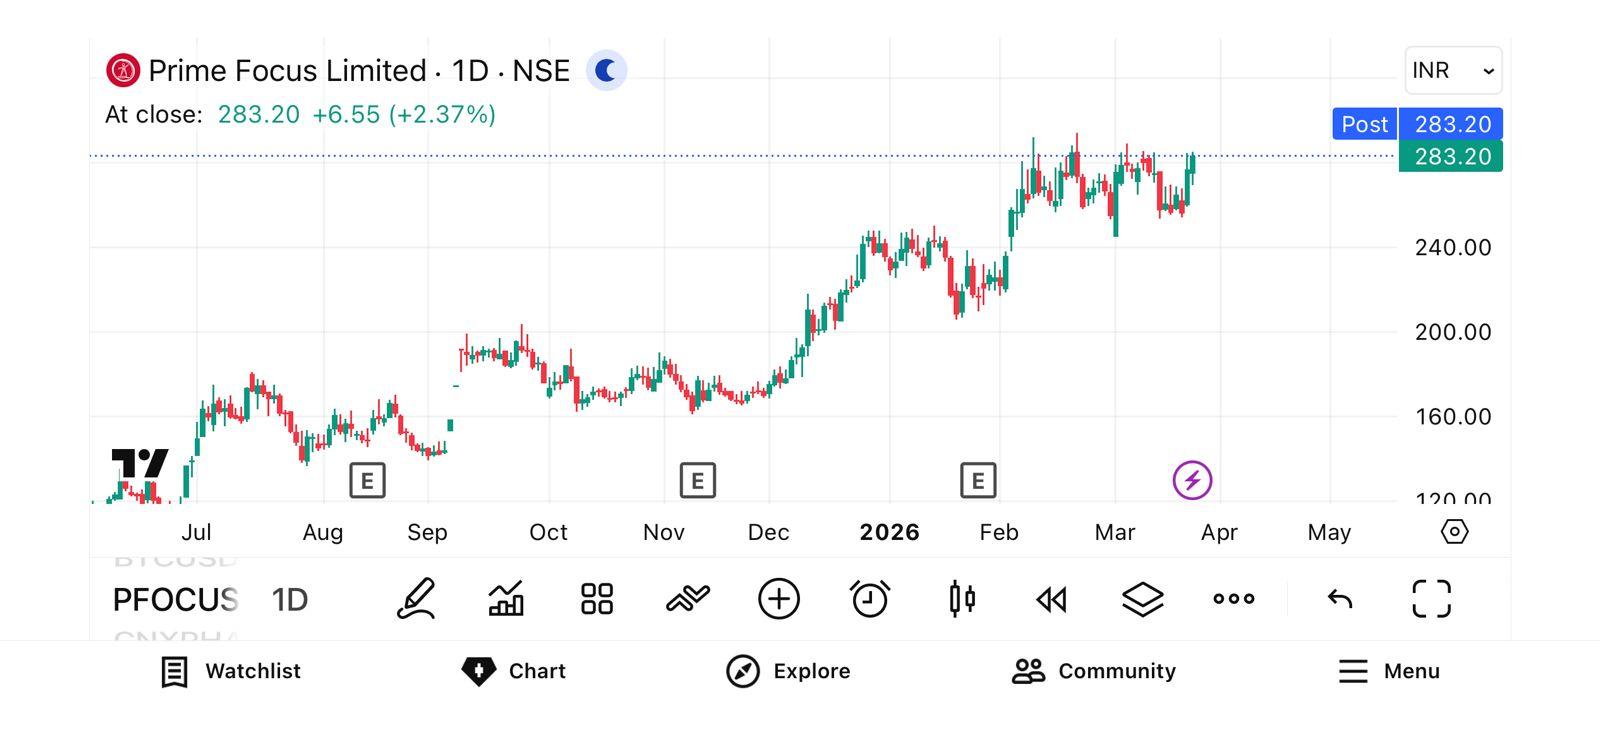The height and width of the screenshot is (739, 1600).
Task: Switch to the Watchlist tab
Action: (x=231, y=671)
